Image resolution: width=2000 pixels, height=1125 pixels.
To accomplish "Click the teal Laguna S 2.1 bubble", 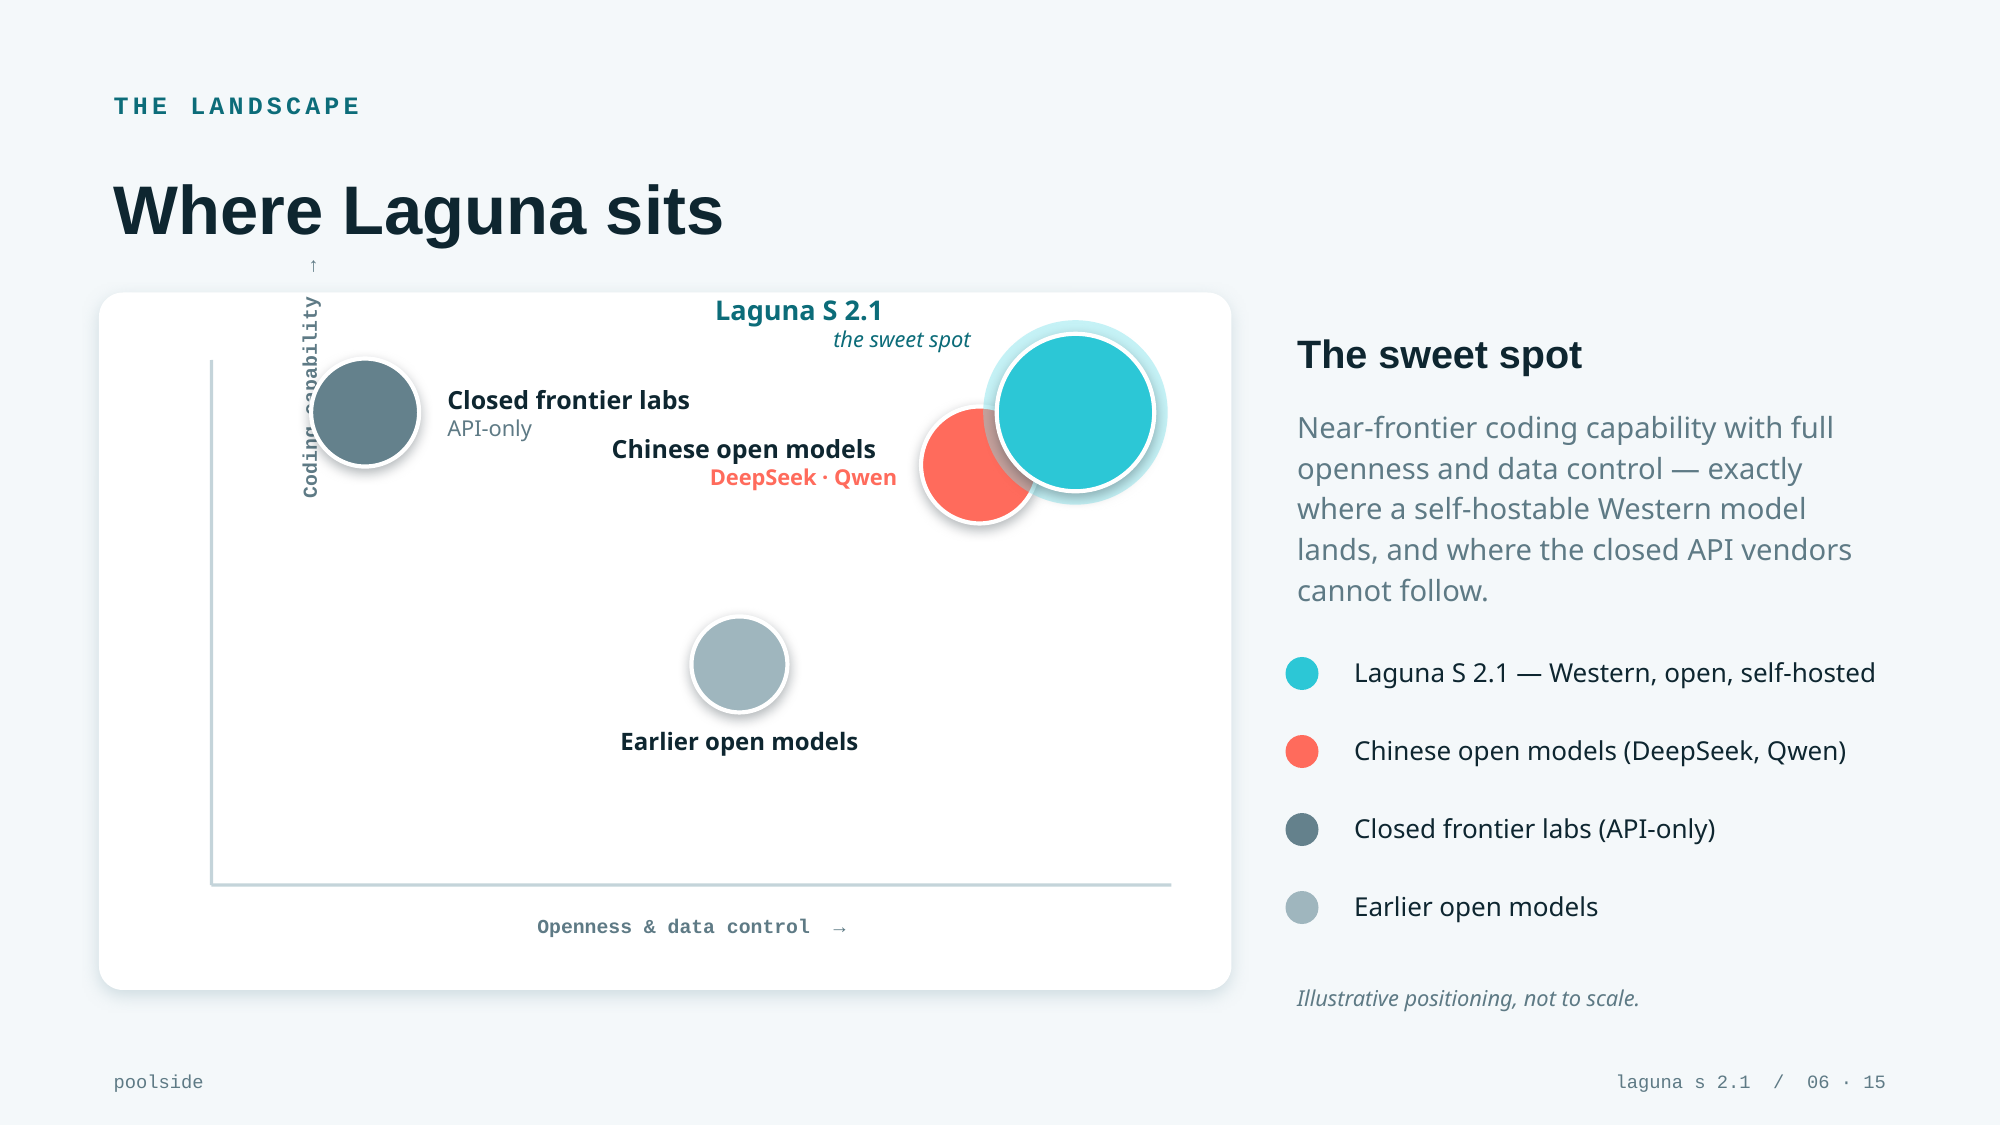I will 1076,412.
